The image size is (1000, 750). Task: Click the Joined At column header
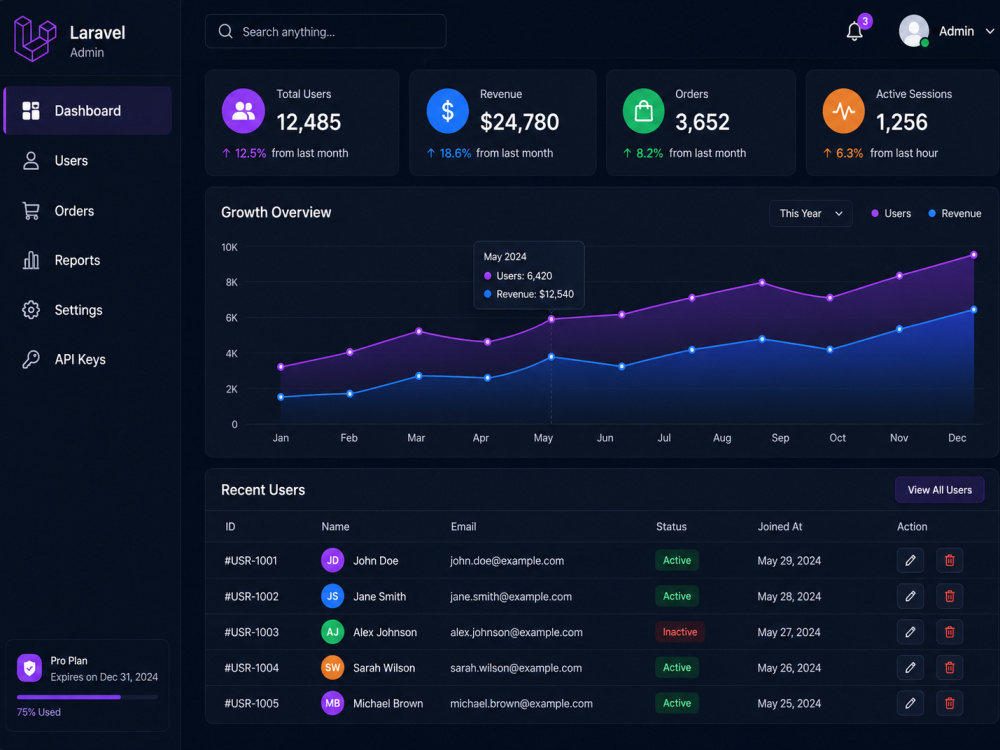(x=780, y=527)
